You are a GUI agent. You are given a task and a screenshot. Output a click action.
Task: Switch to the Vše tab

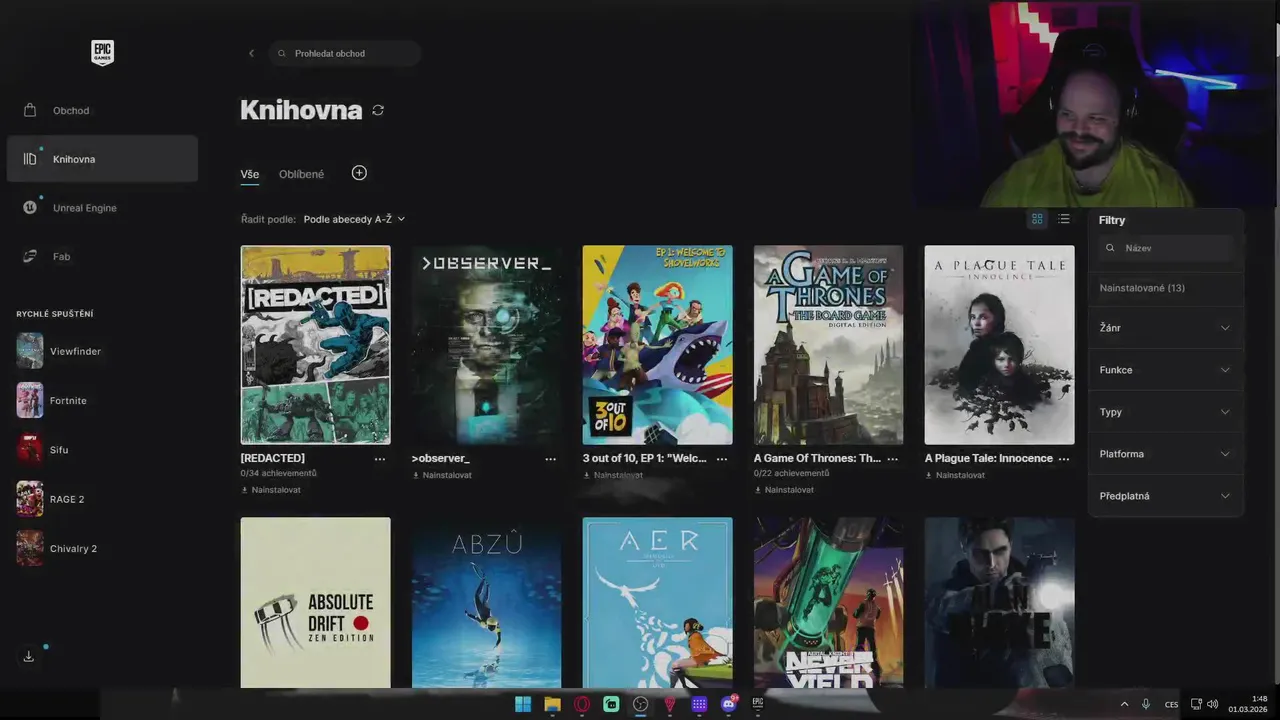249,174
